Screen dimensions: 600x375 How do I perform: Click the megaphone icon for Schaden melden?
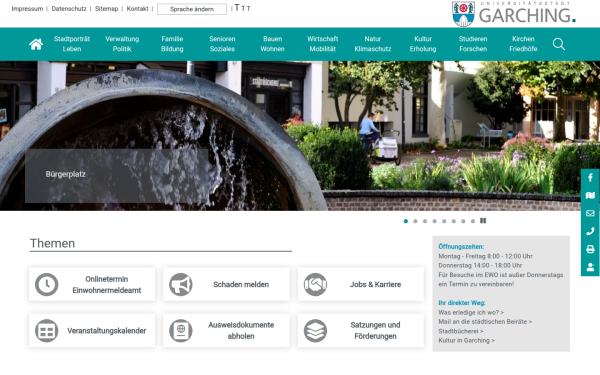181,284
